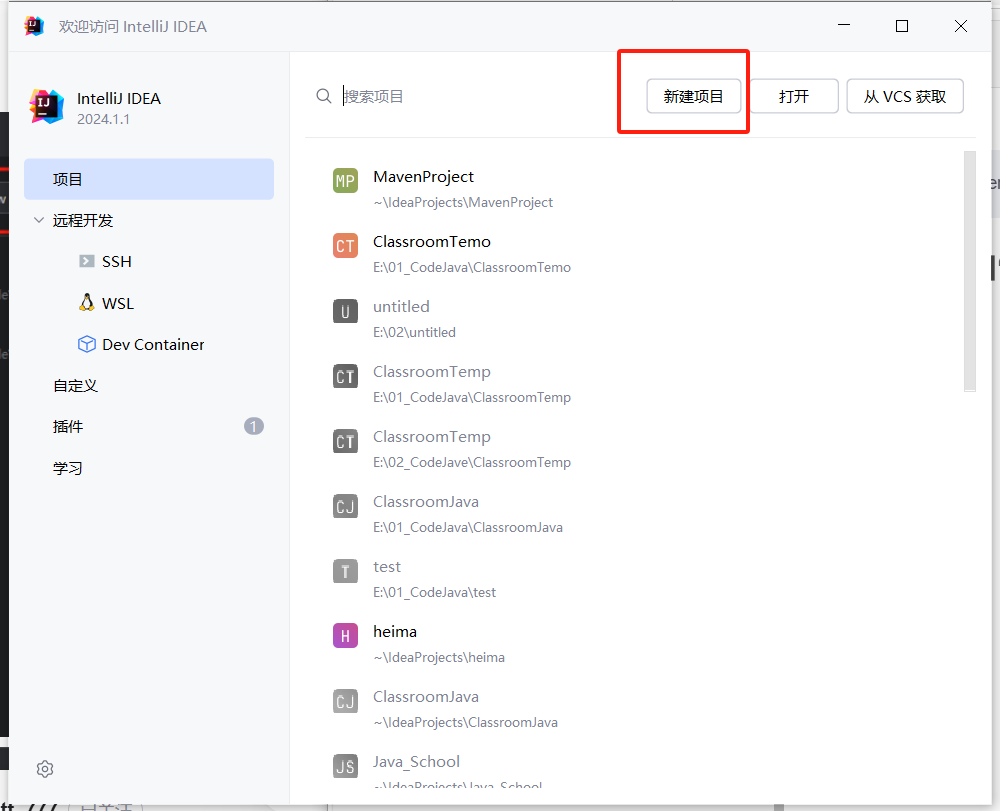
Task: Click CJ icon for E:\01_CodeJava\ClassroomJava
Action: (346, 506)
